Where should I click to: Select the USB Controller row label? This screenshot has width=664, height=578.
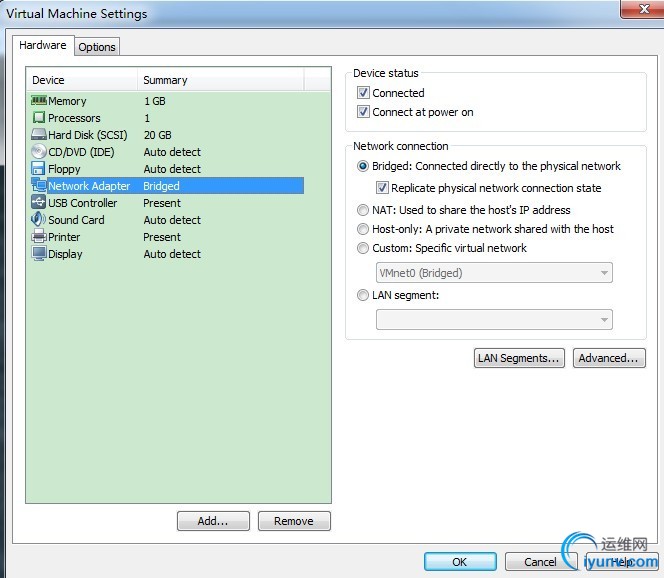pos(83,203)
